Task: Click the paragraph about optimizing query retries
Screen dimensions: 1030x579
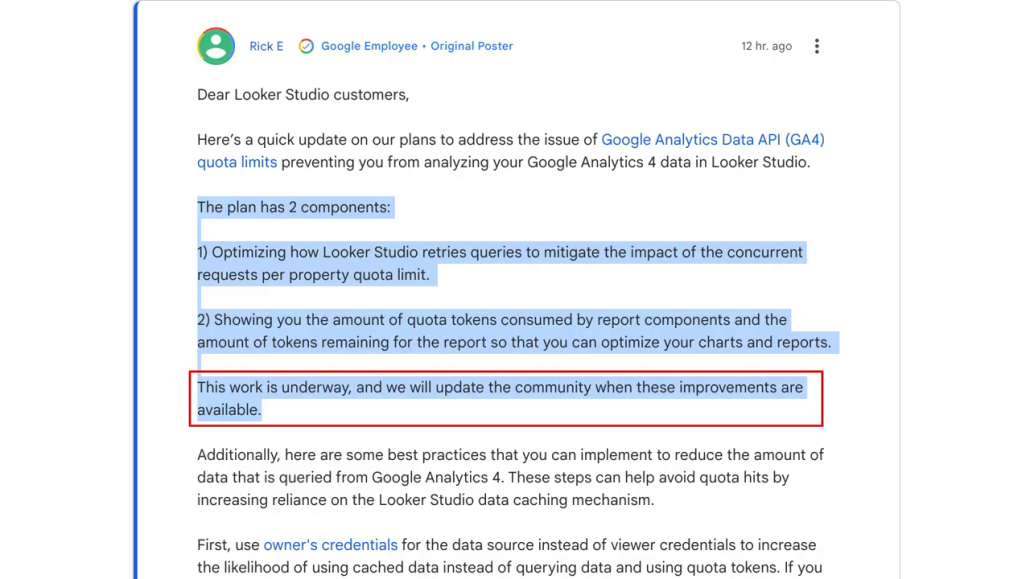Action: (x=500, y=263)
